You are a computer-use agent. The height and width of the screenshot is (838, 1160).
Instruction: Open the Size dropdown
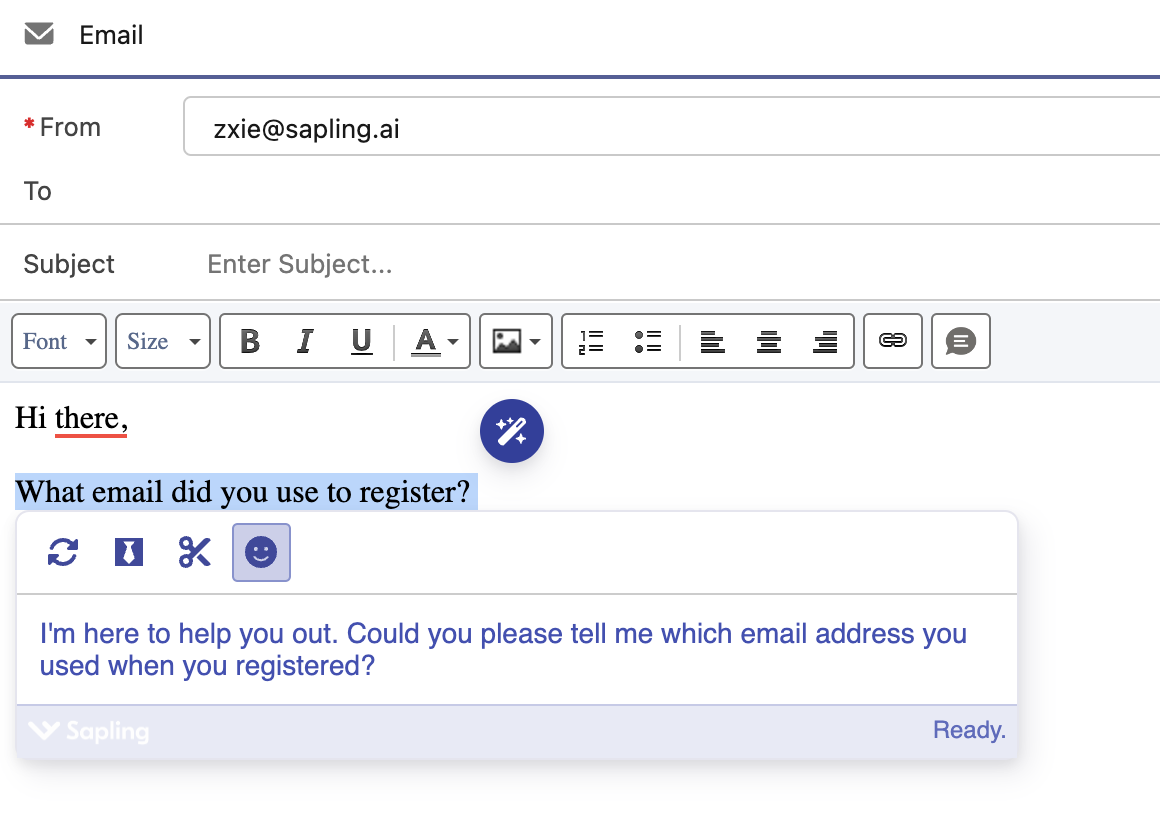point(163,341)
